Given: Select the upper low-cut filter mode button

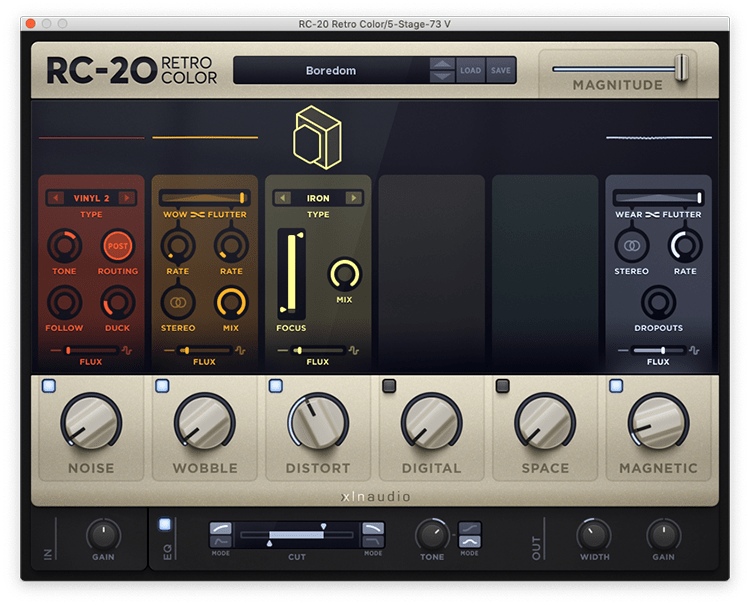Looking at the screenshot, I should 221,528.
